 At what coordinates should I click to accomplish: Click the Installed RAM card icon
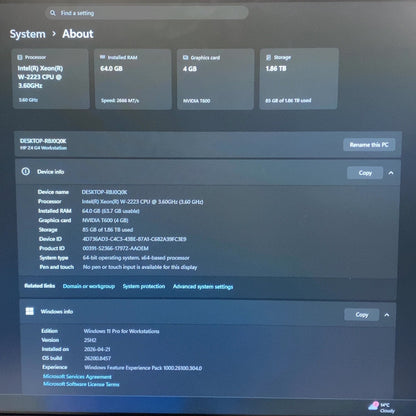(x=103, y=57)
